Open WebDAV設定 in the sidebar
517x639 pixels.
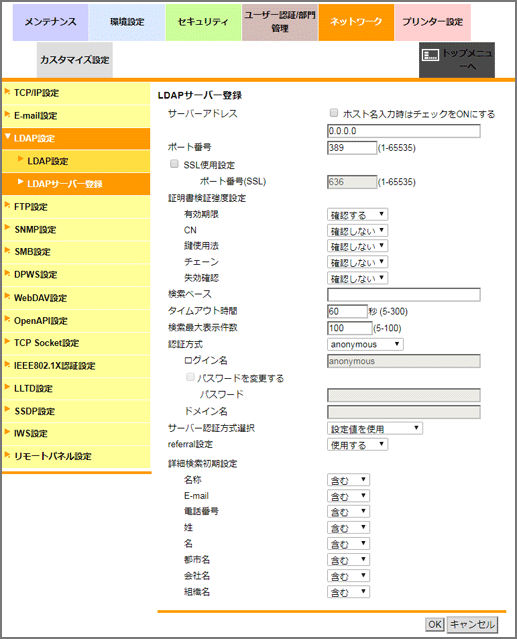(76, 298)
